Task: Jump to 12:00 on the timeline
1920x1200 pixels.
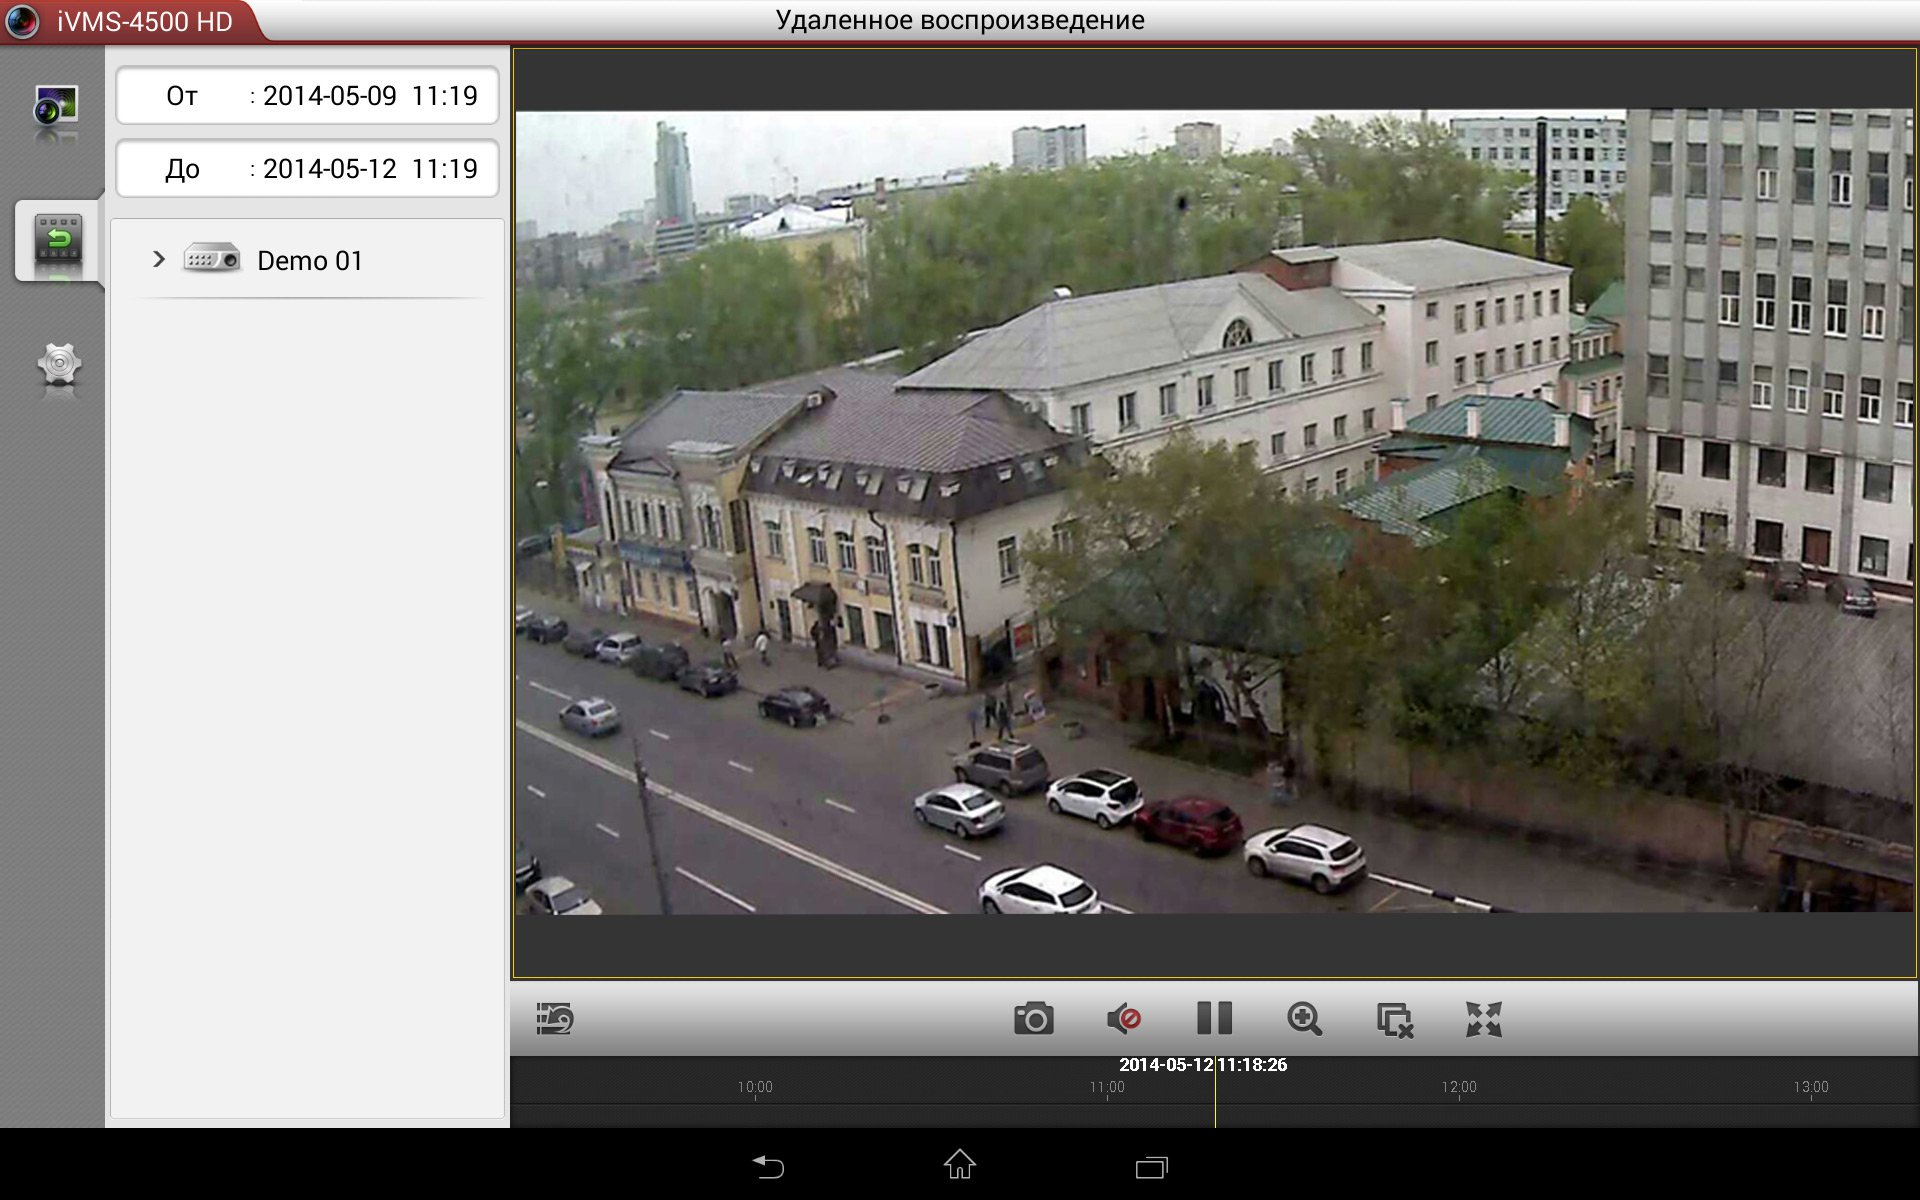Action: tap(1459, 1087)
